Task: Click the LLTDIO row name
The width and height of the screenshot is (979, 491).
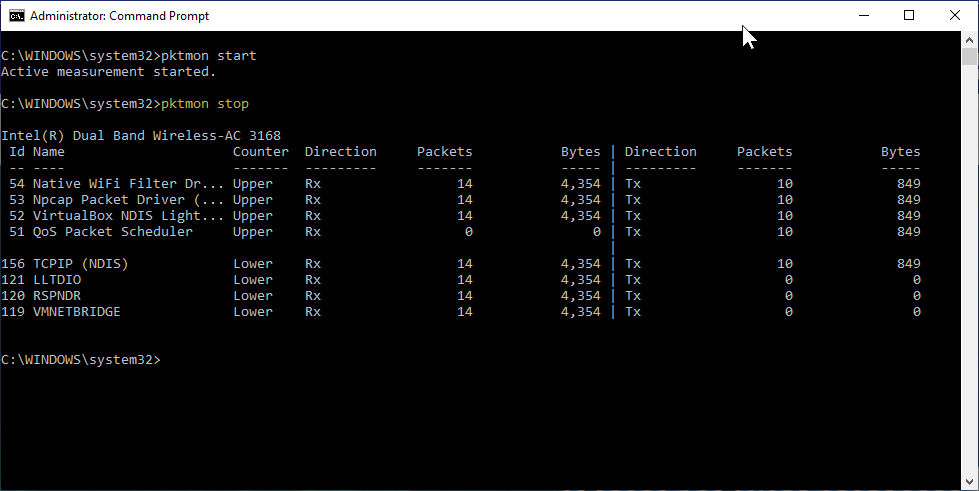Action: [56, 280]
